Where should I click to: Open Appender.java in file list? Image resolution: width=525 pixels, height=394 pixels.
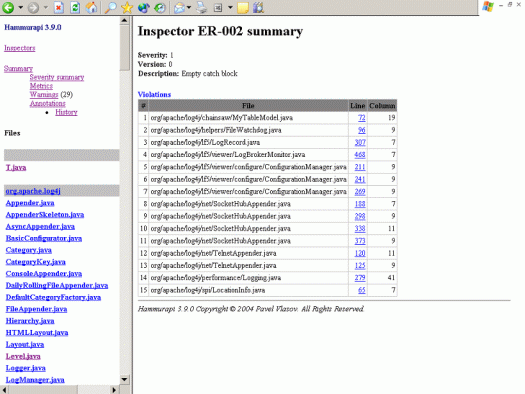click(30, 203)
